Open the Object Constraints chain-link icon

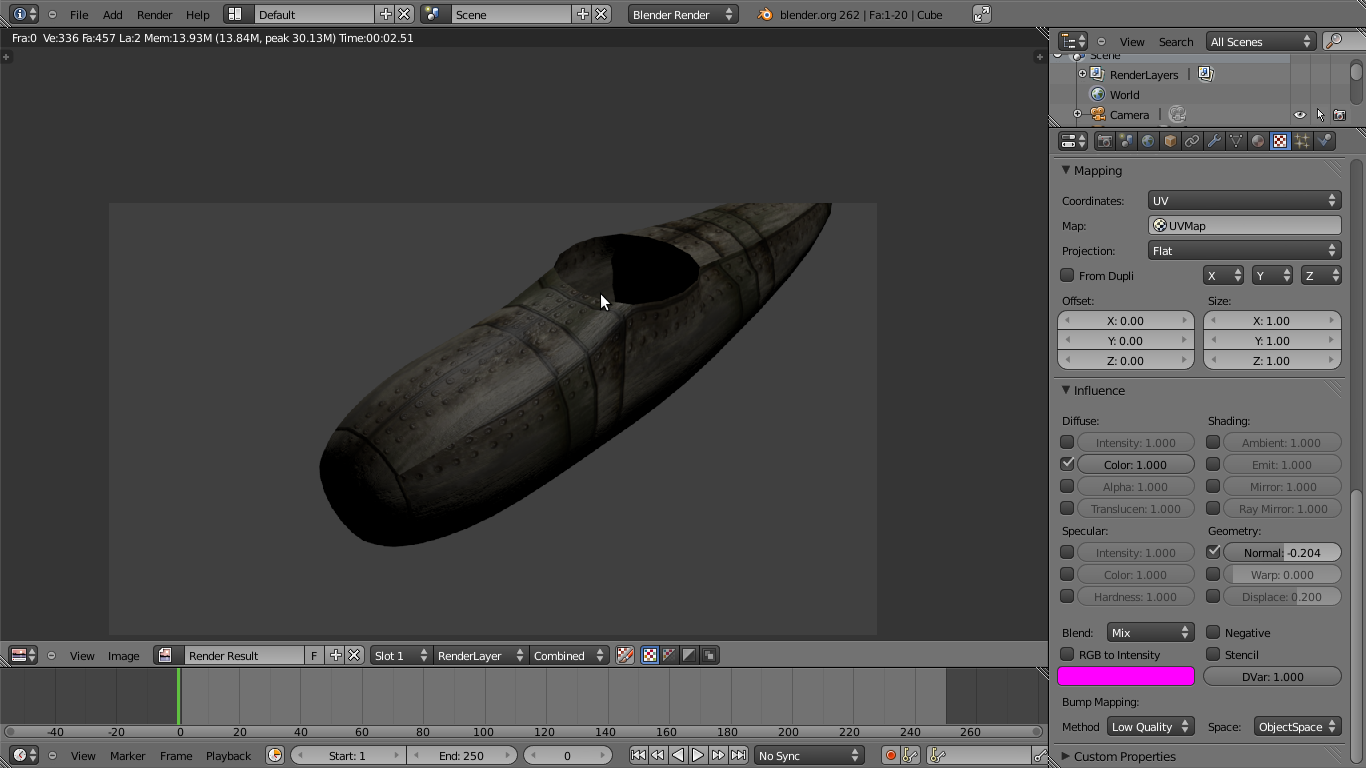[x=1192, y=140]
